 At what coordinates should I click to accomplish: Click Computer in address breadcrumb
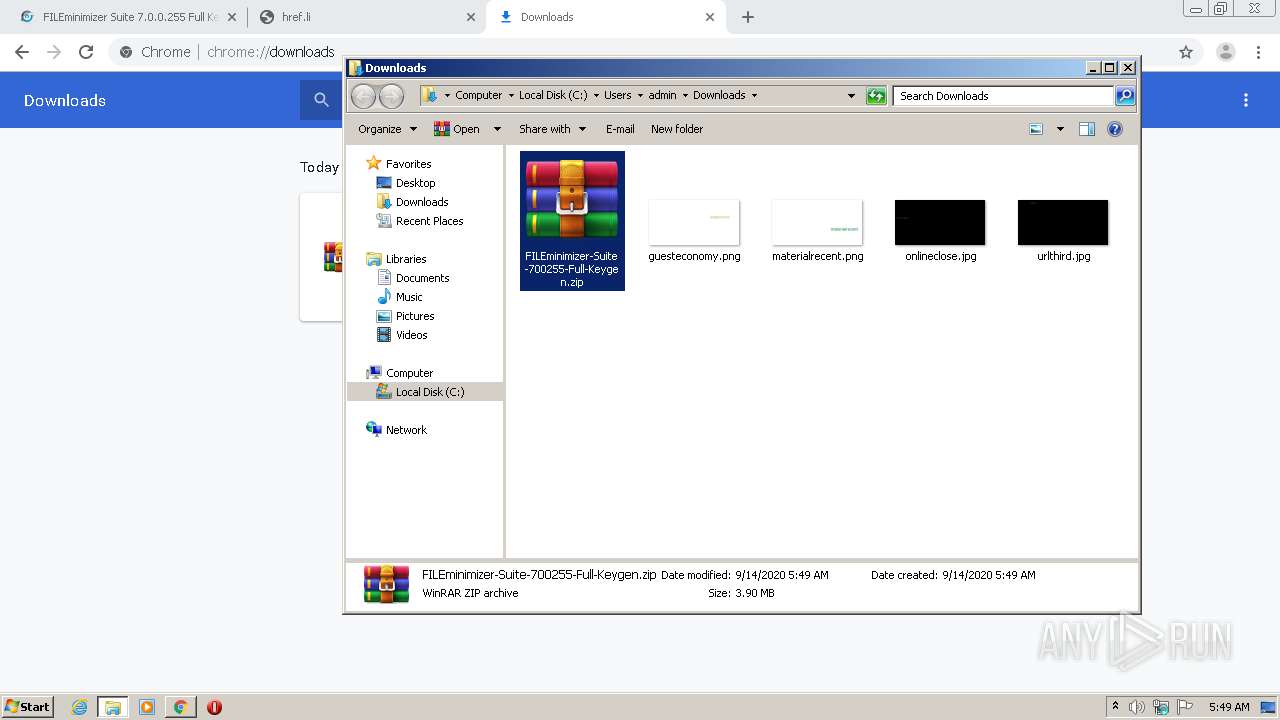point(478,95)
